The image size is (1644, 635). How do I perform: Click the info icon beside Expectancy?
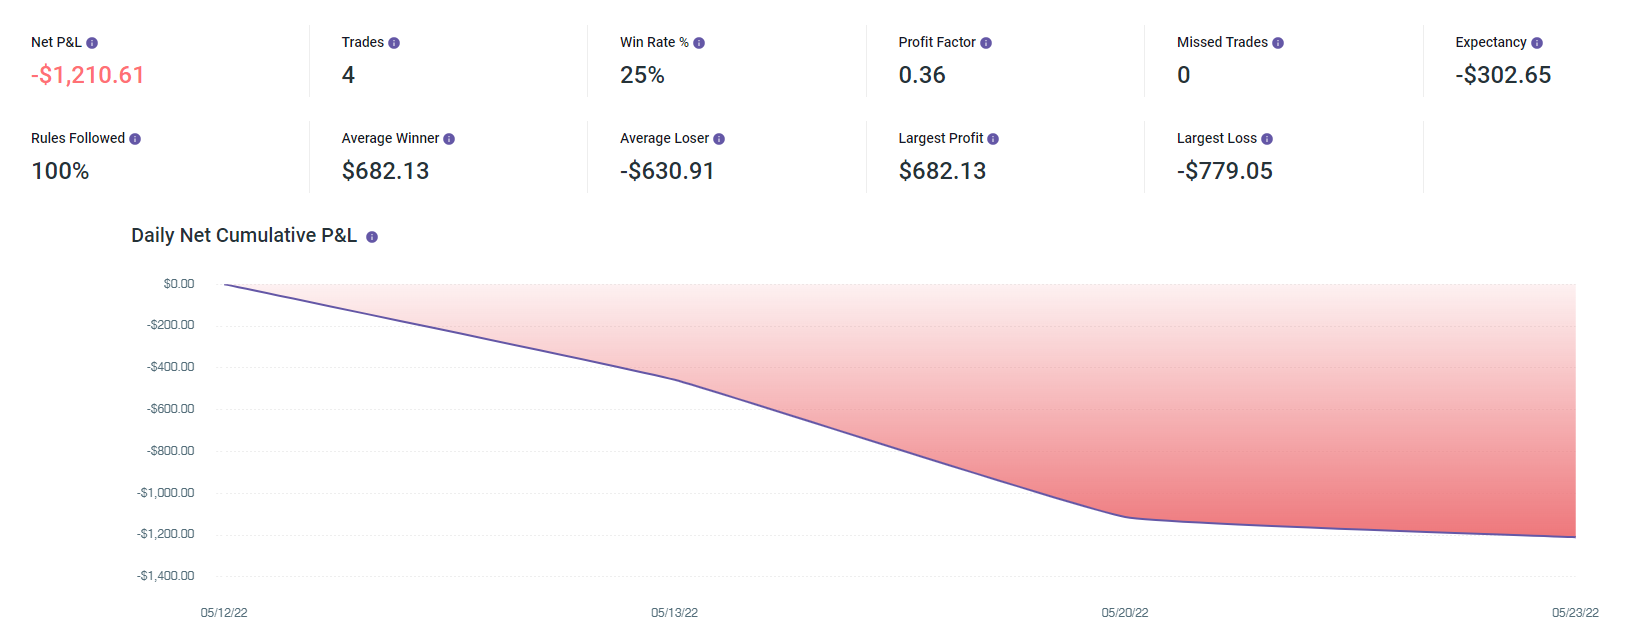pos(1537,43)
